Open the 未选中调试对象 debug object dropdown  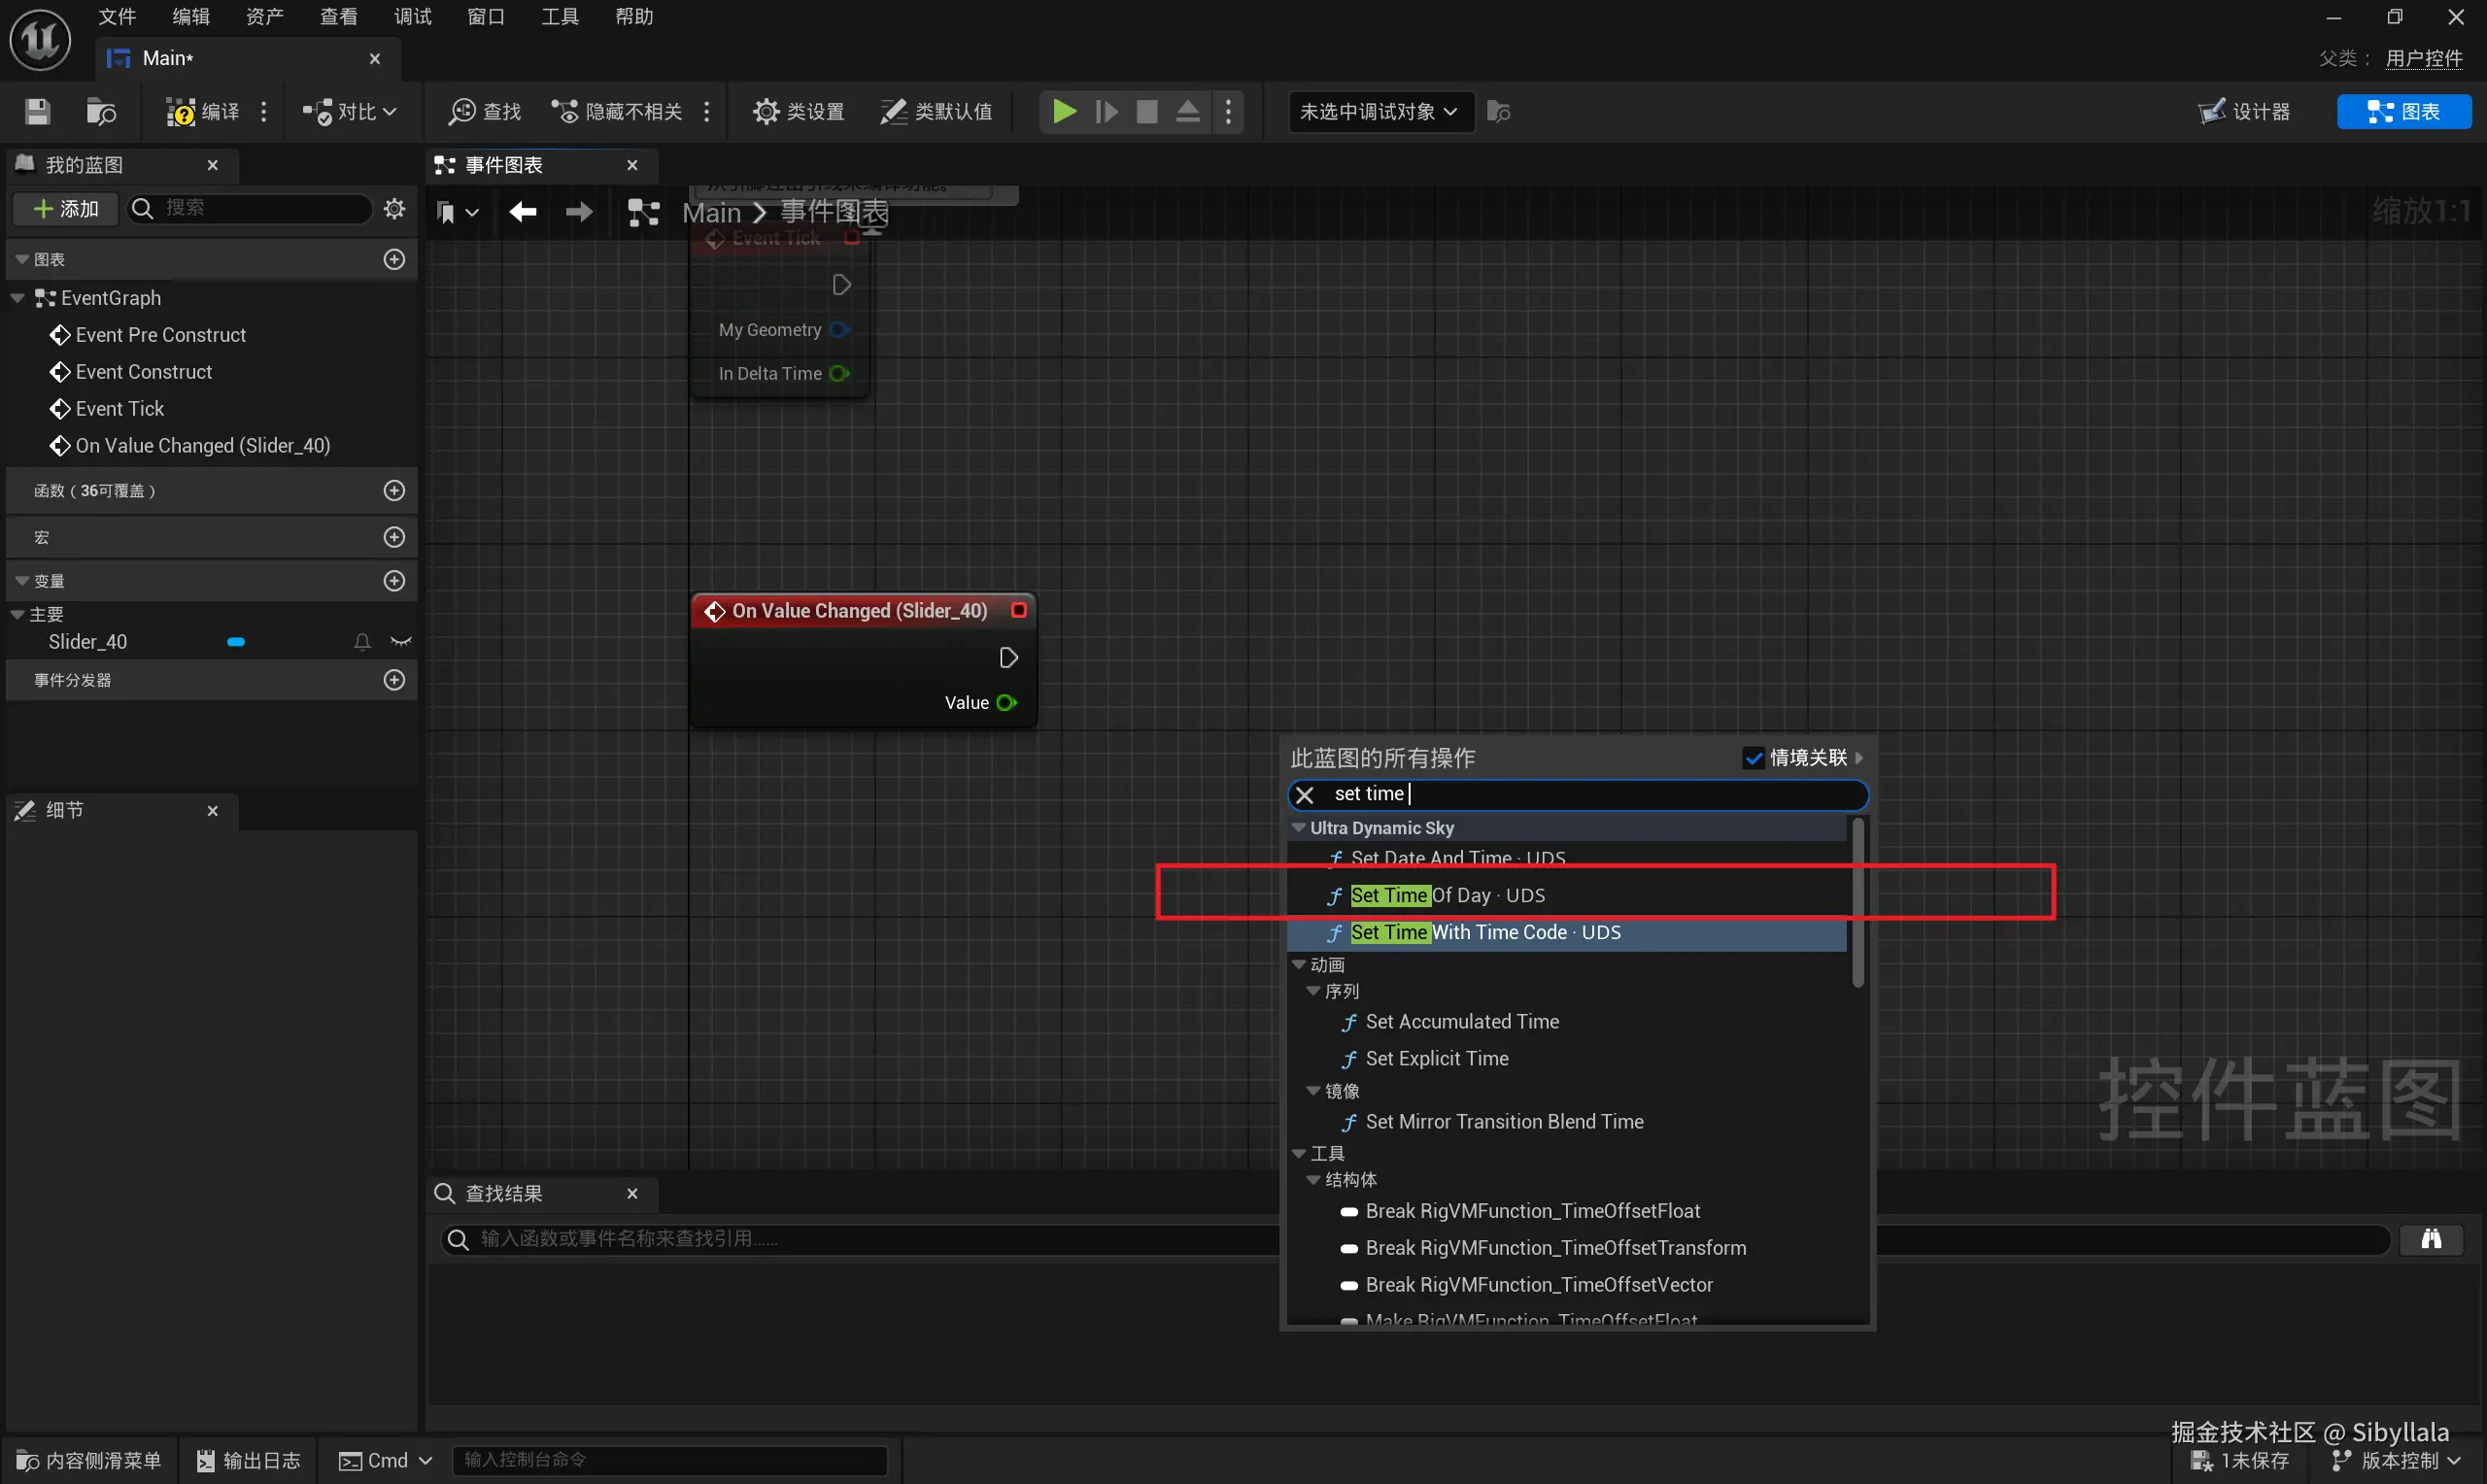click(x=1379, y=111)
